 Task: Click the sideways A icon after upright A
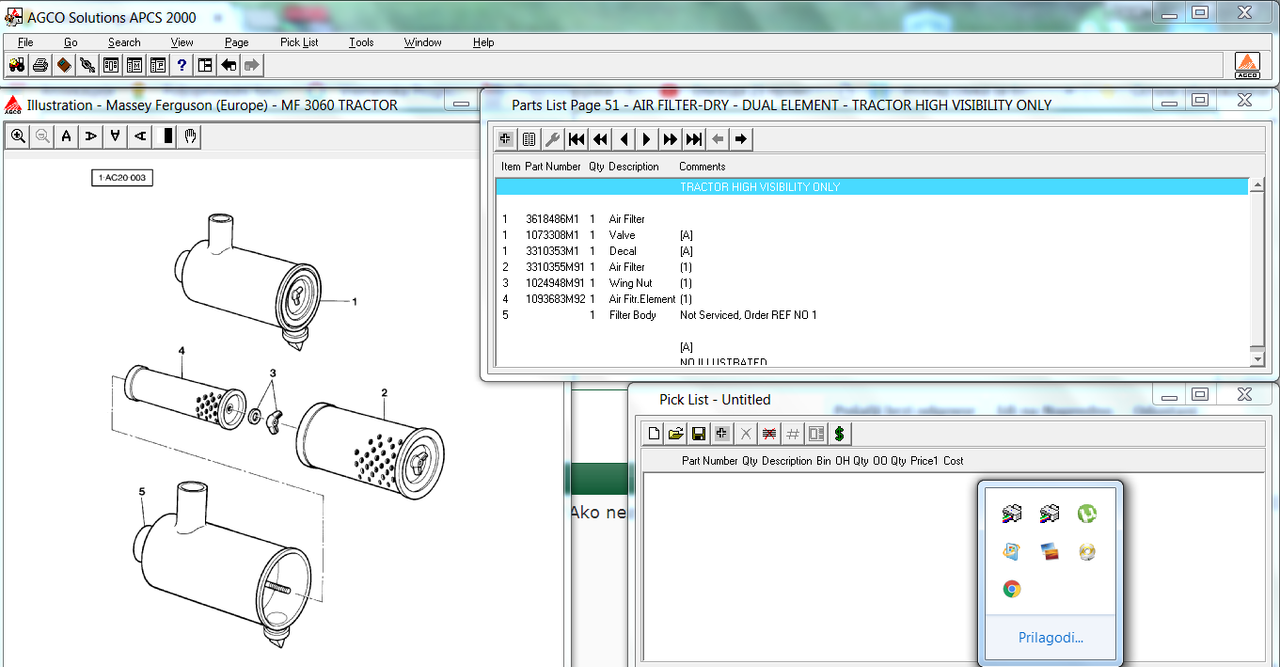(91, 136)
